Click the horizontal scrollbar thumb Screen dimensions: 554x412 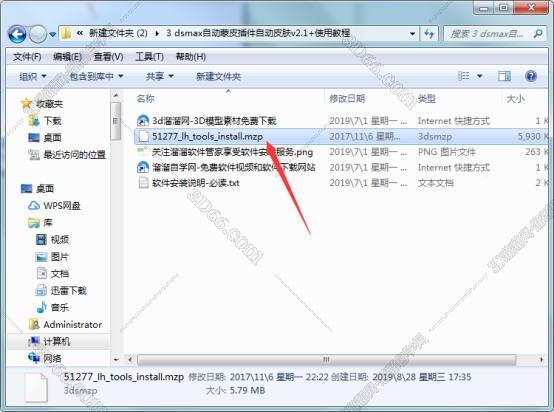[326, 360]
